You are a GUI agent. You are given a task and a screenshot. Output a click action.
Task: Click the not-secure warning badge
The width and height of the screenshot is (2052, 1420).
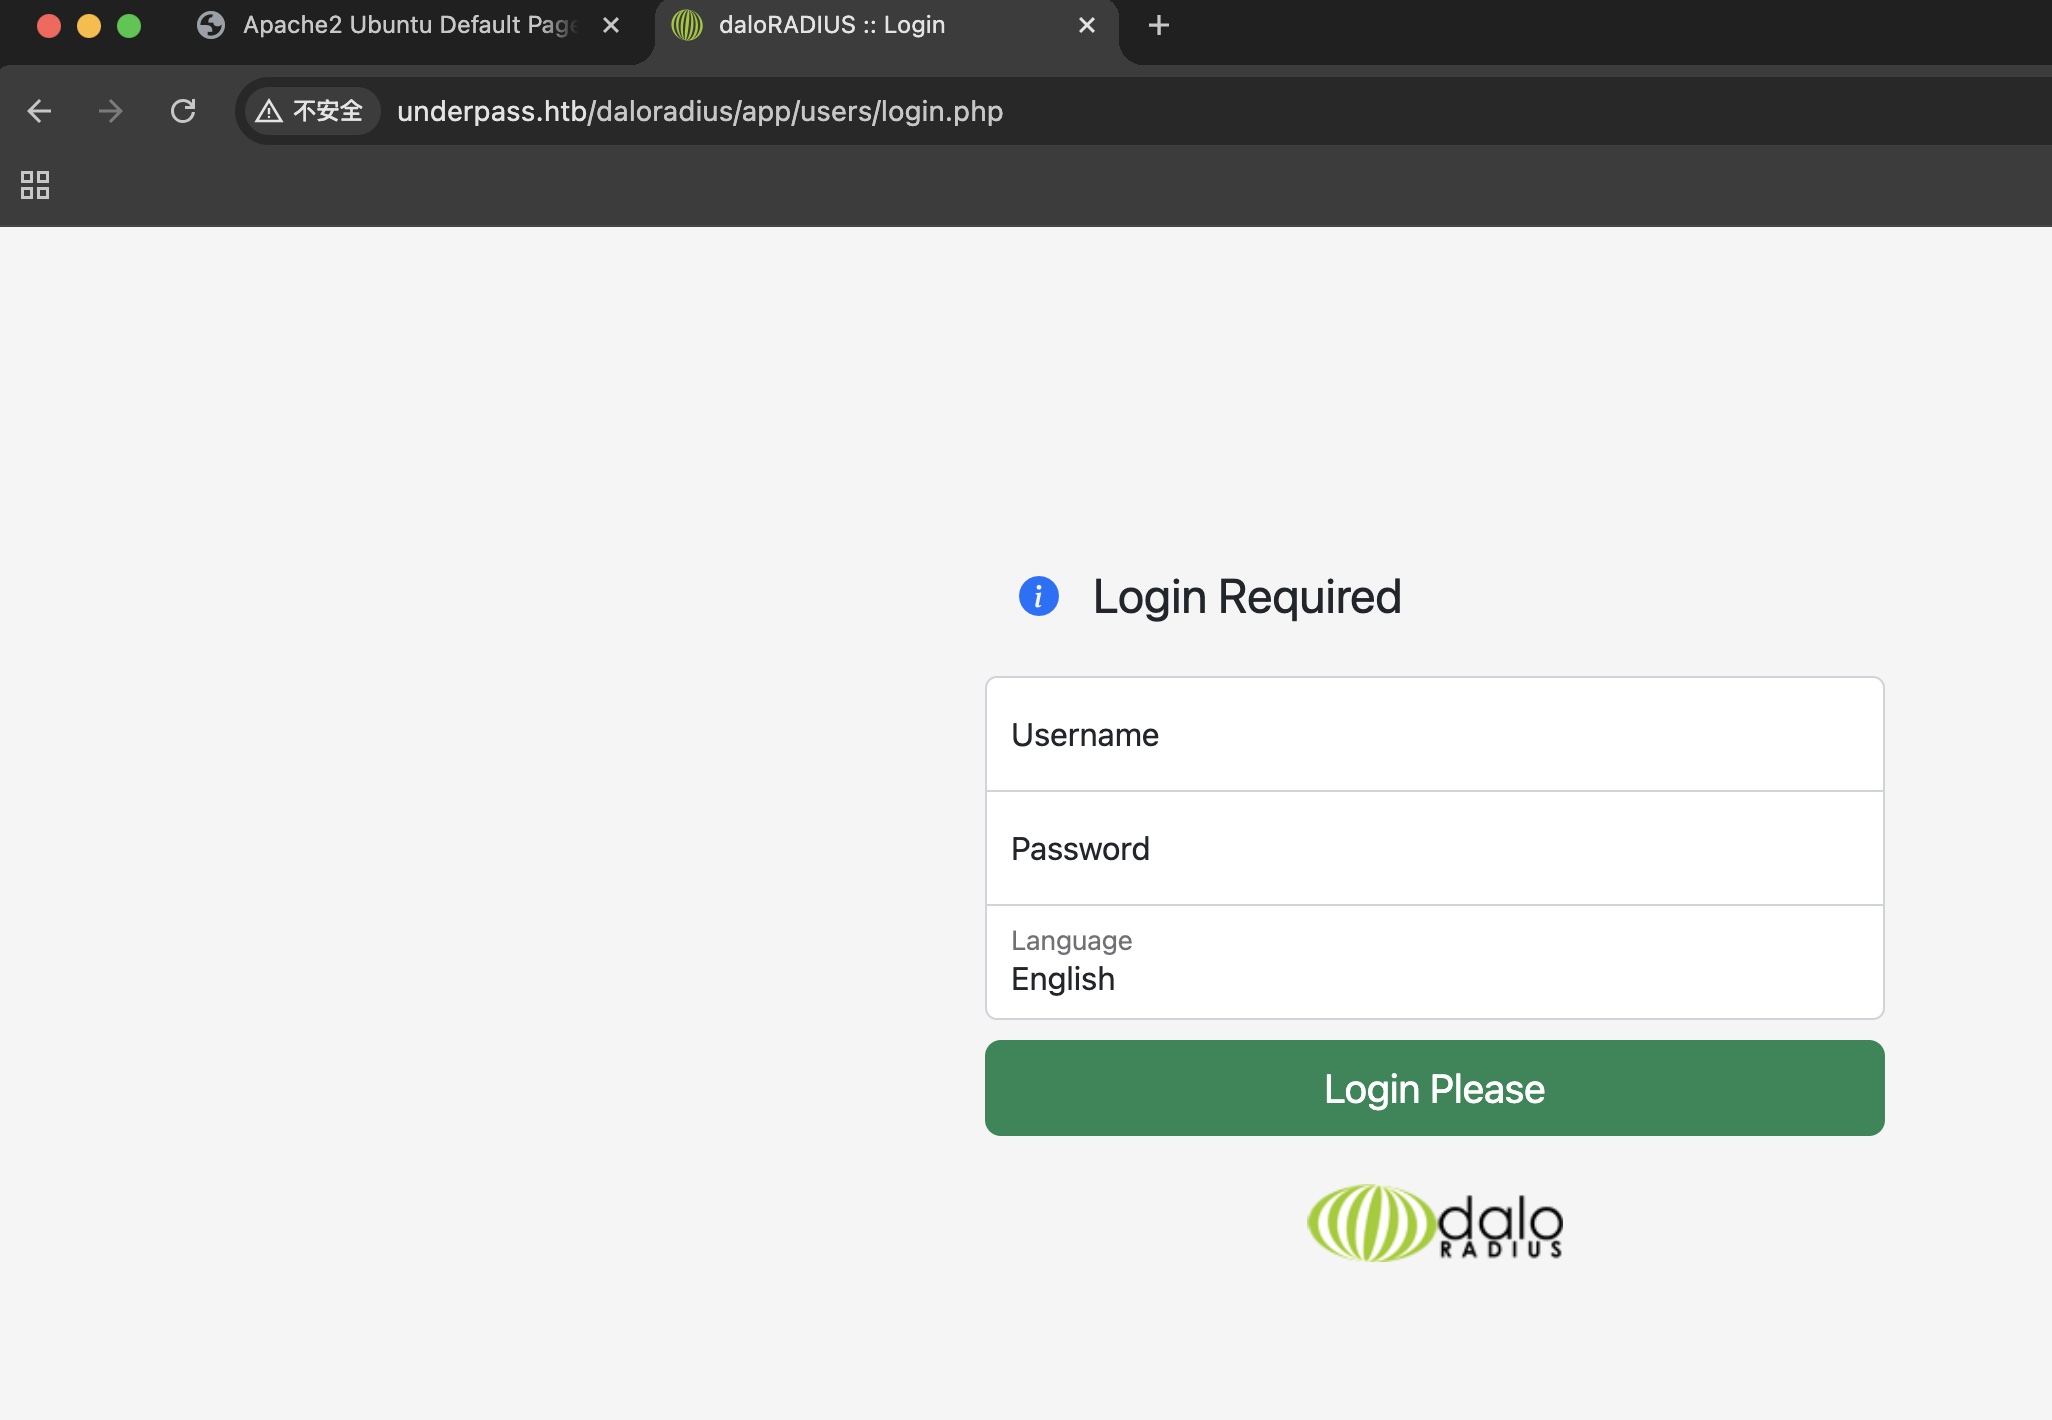point(310,111)
